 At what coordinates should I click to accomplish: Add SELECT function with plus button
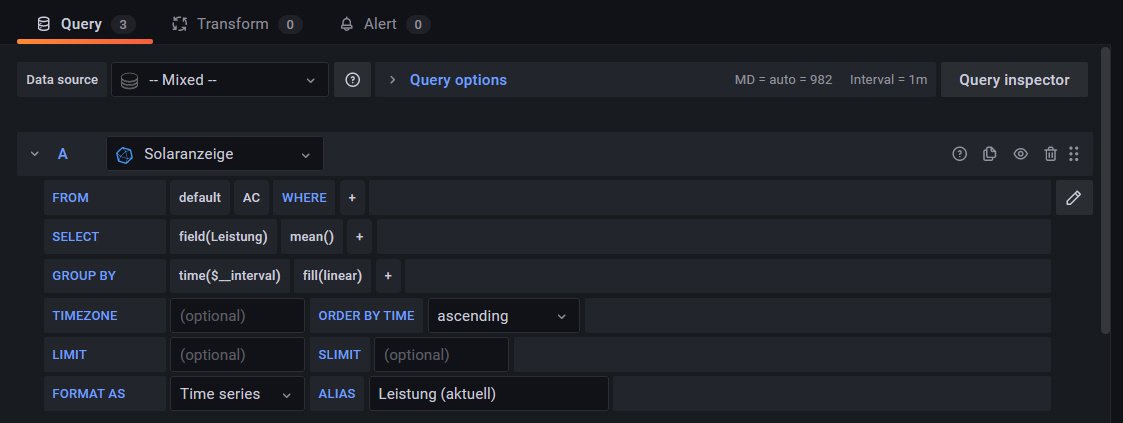tap(359, 237)
